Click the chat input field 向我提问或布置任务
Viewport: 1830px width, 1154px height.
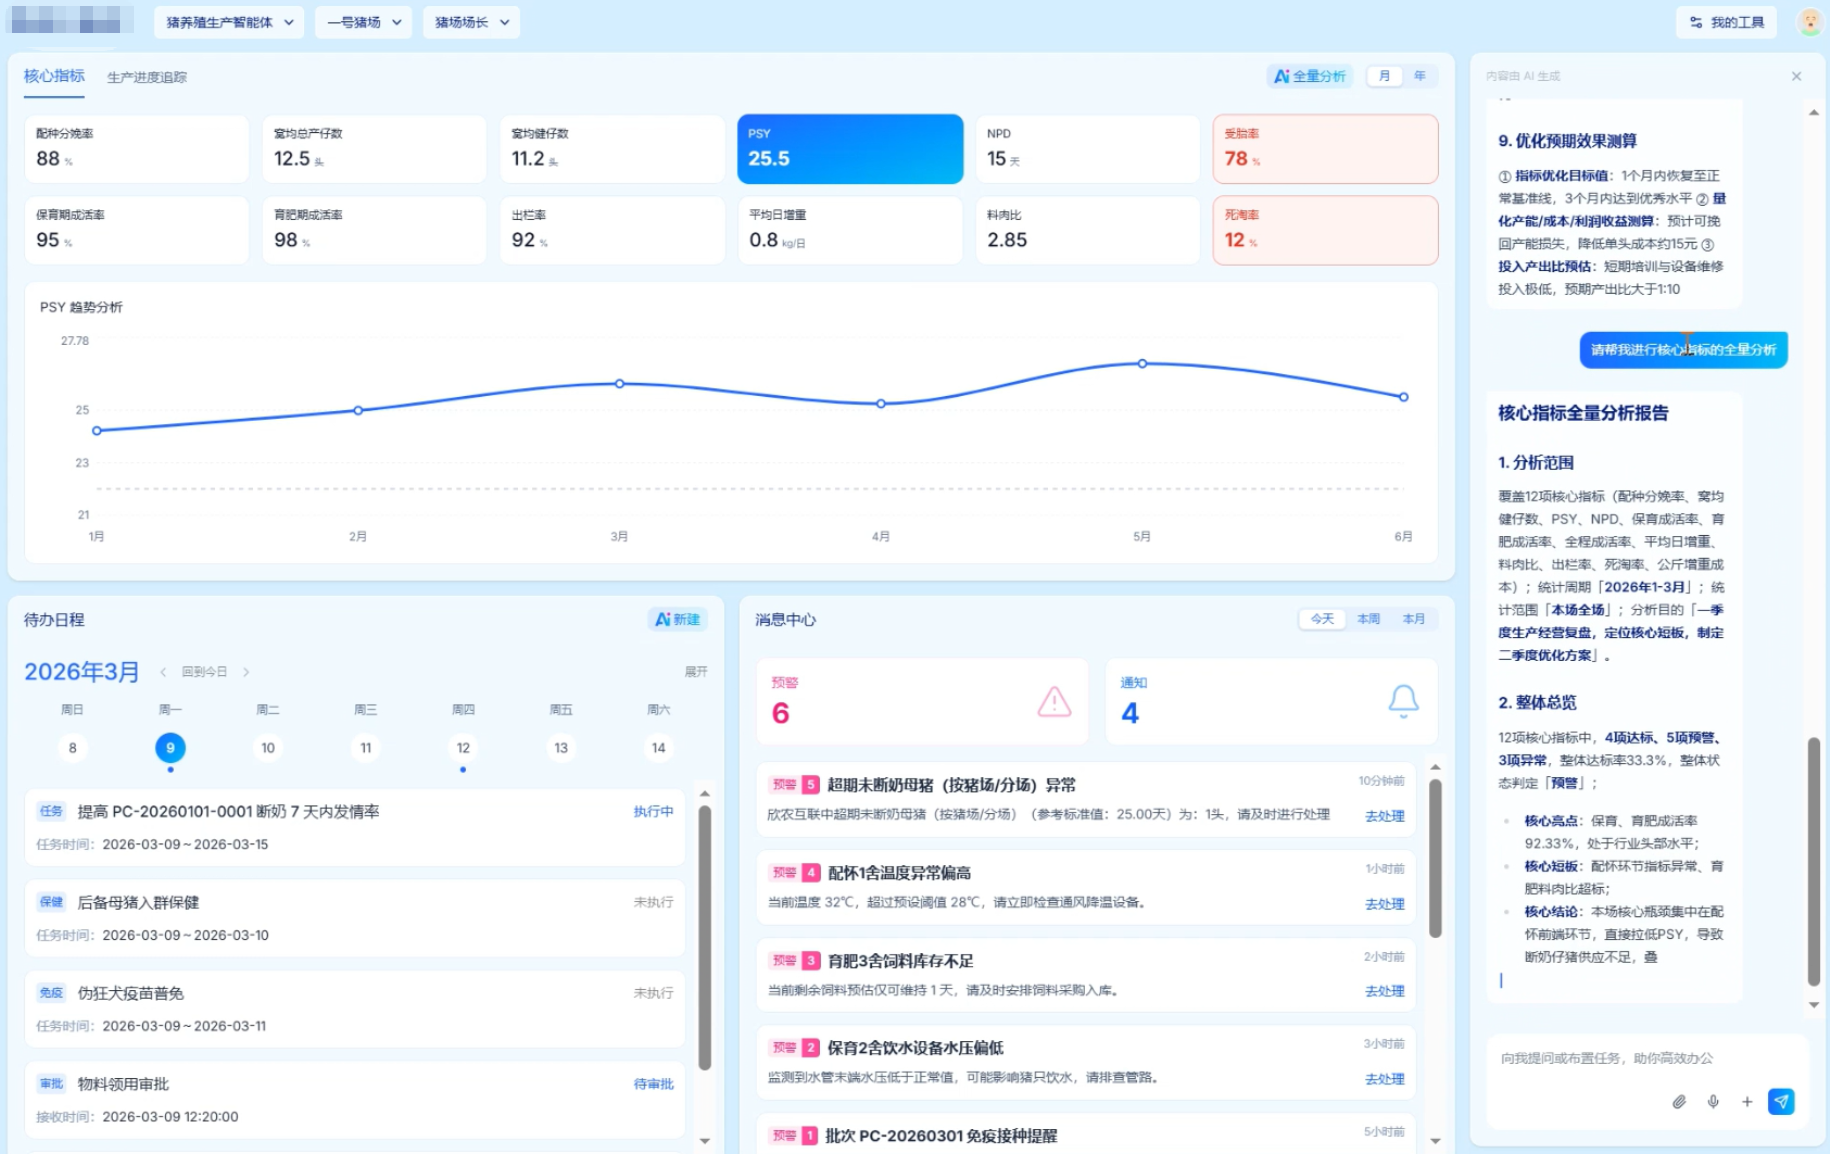1647,1058
